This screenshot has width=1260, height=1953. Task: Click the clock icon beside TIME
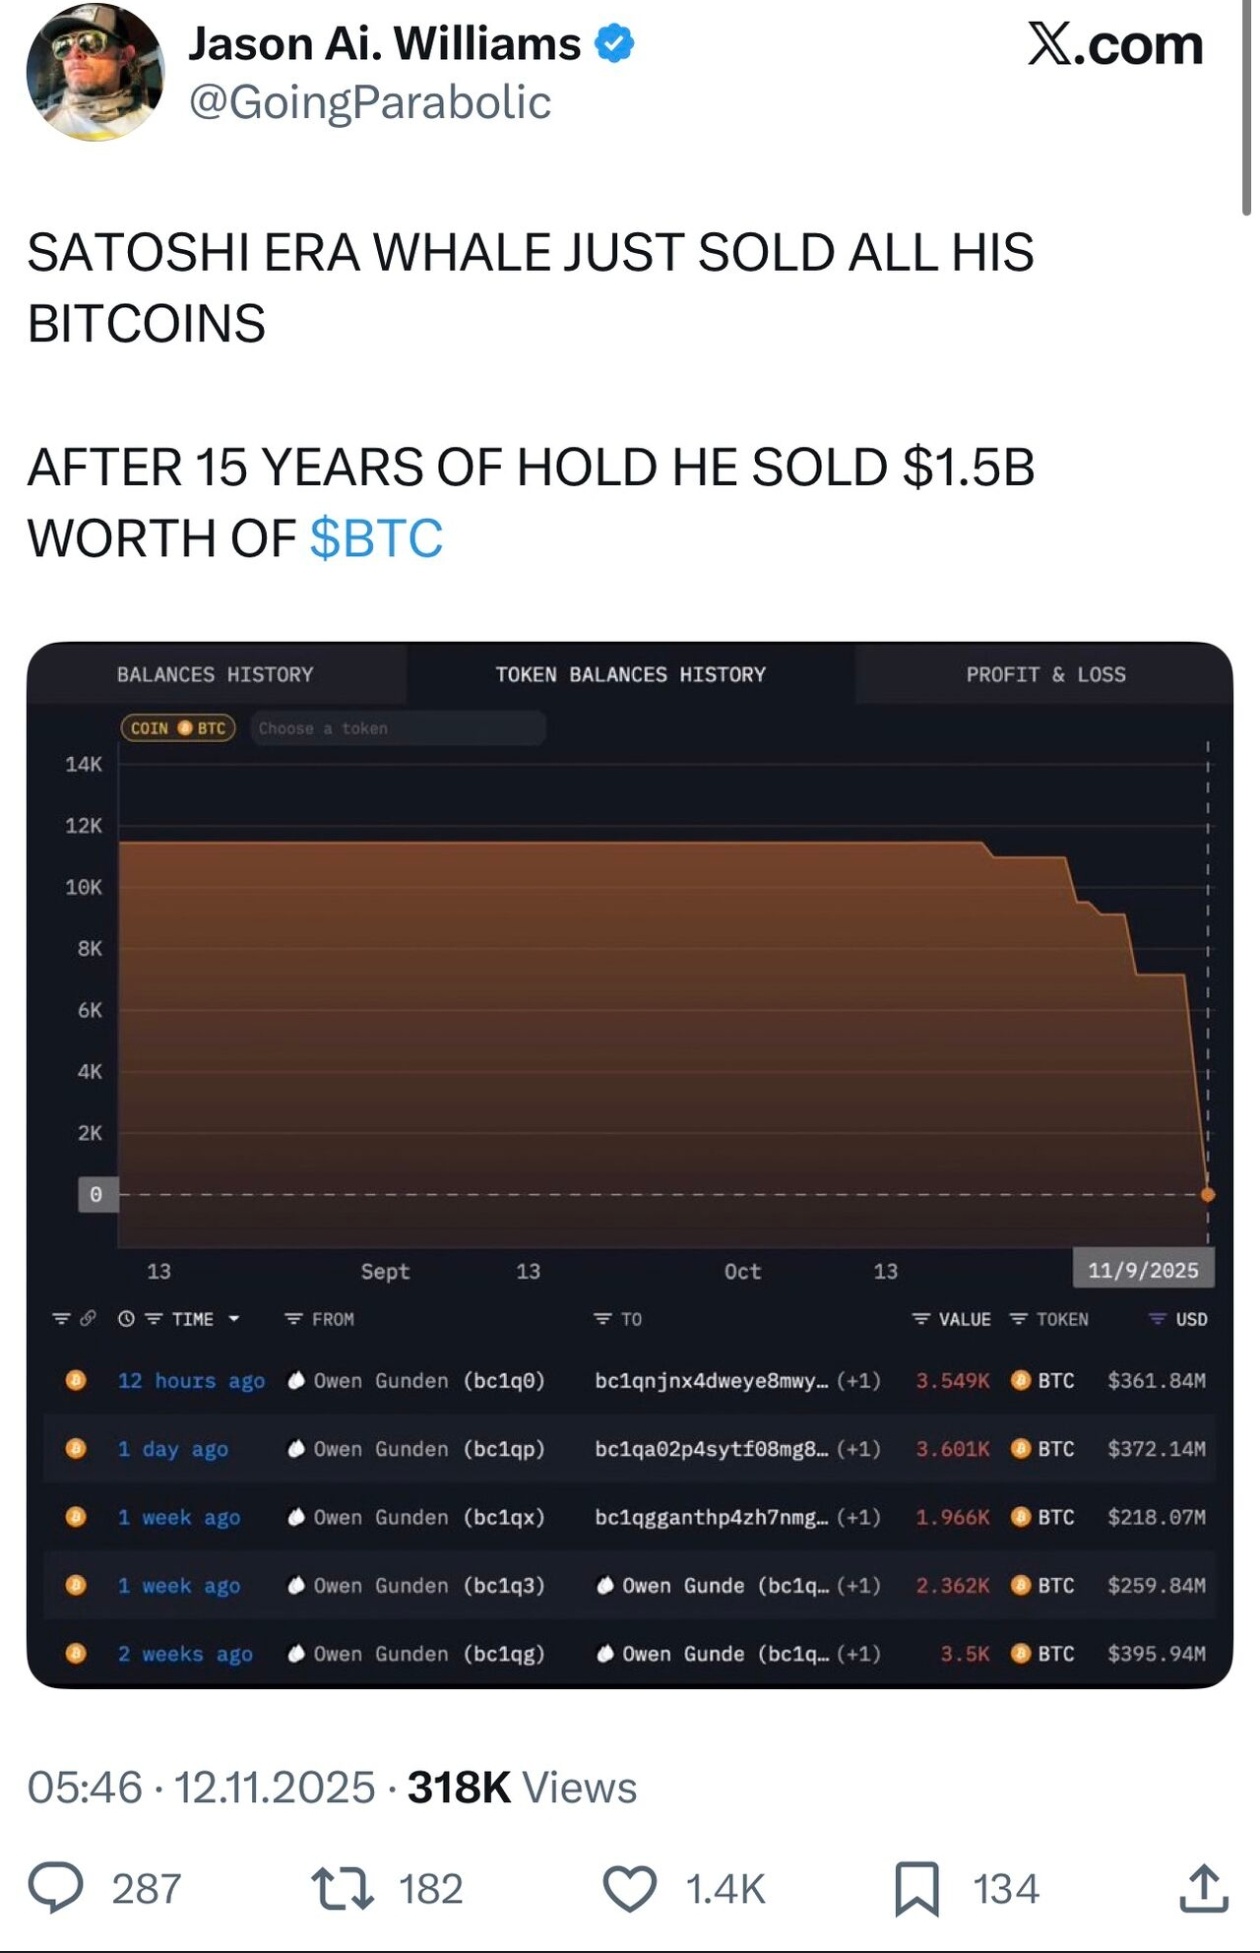[126, 1319]
